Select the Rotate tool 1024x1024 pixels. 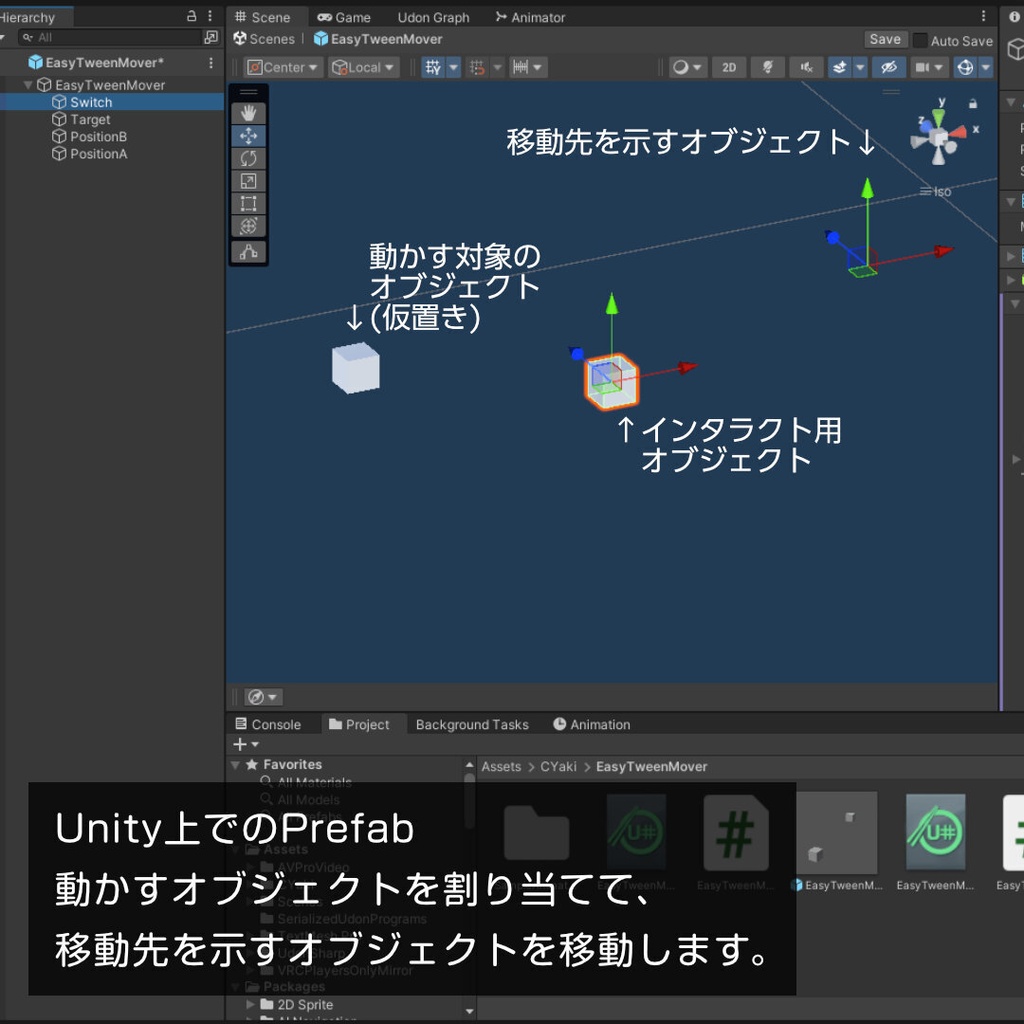pos(248,158)
